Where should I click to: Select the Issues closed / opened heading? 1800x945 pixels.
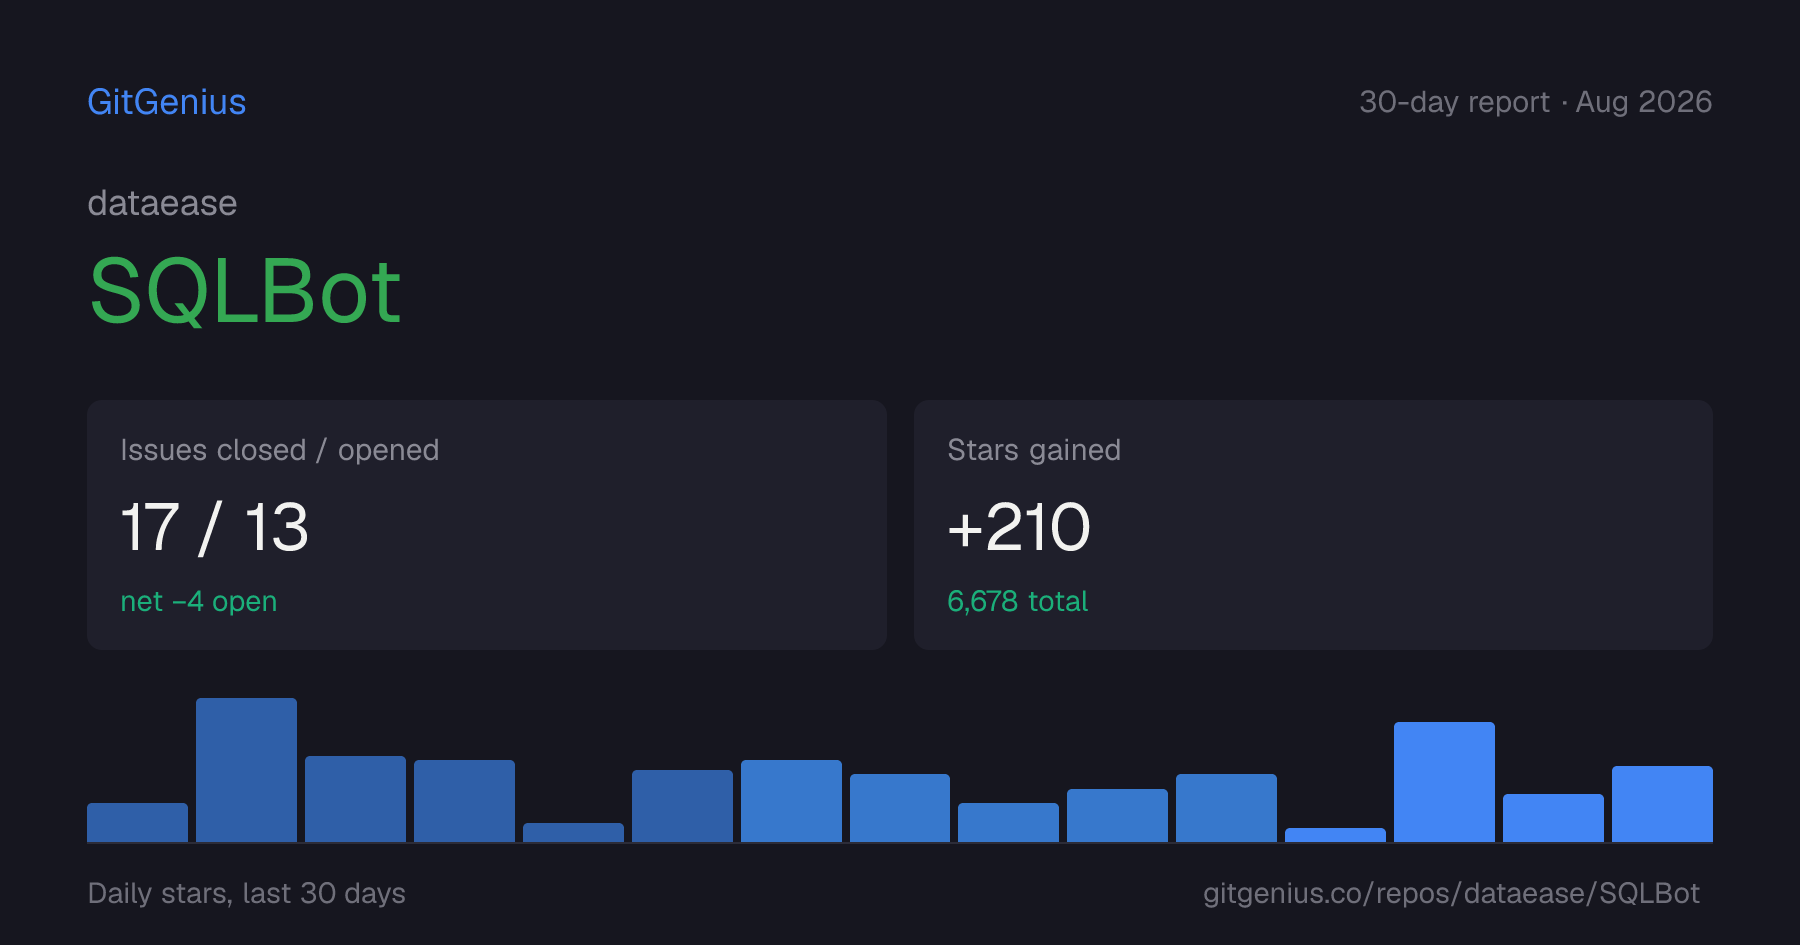click(x=280, y=450)
